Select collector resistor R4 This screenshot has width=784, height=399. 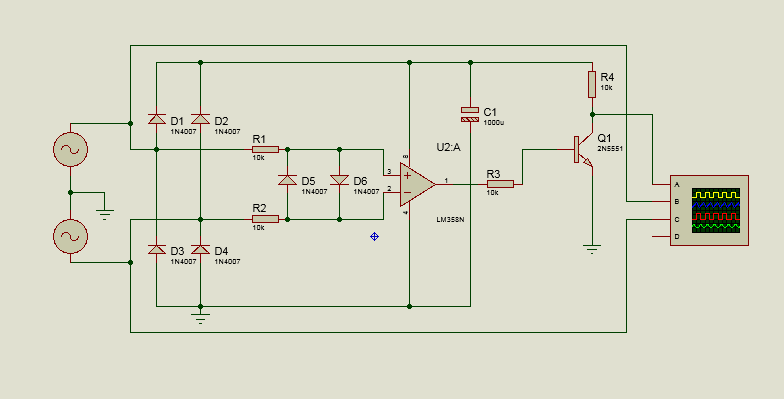(592, 84)
